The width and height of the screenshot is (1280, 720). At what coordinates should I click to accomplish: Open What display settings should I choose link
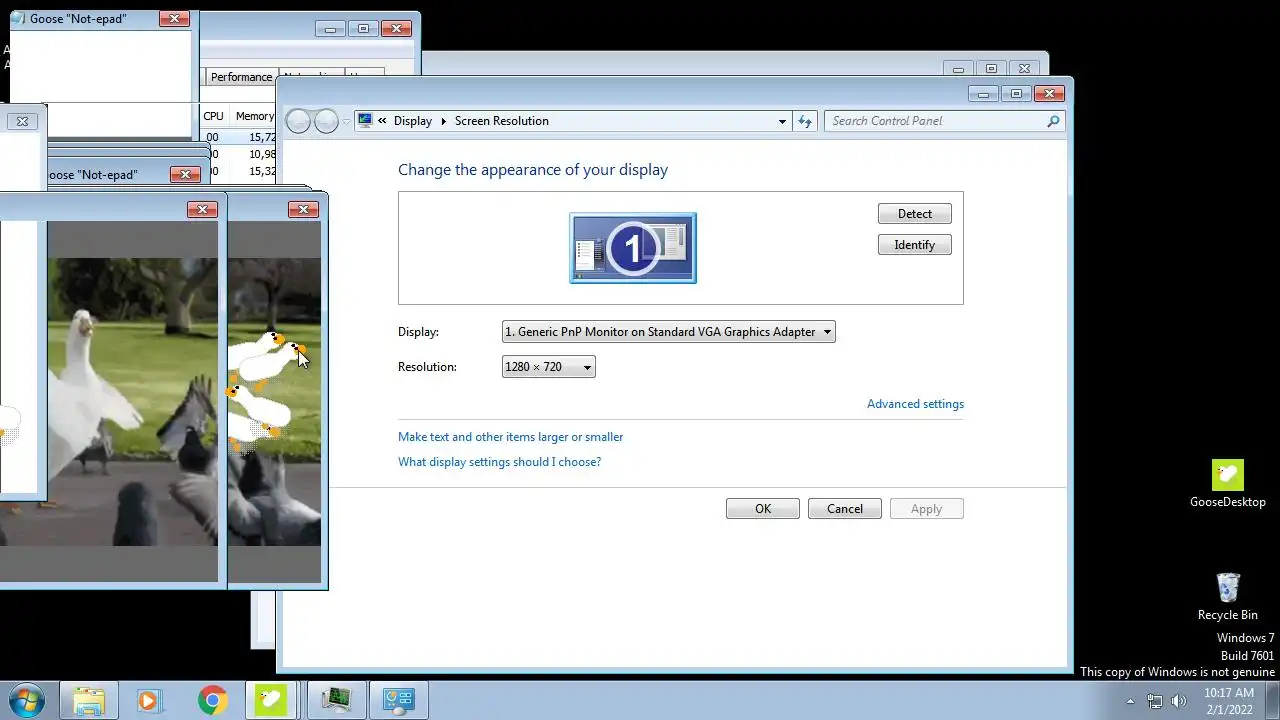click(x=499, y=462)
